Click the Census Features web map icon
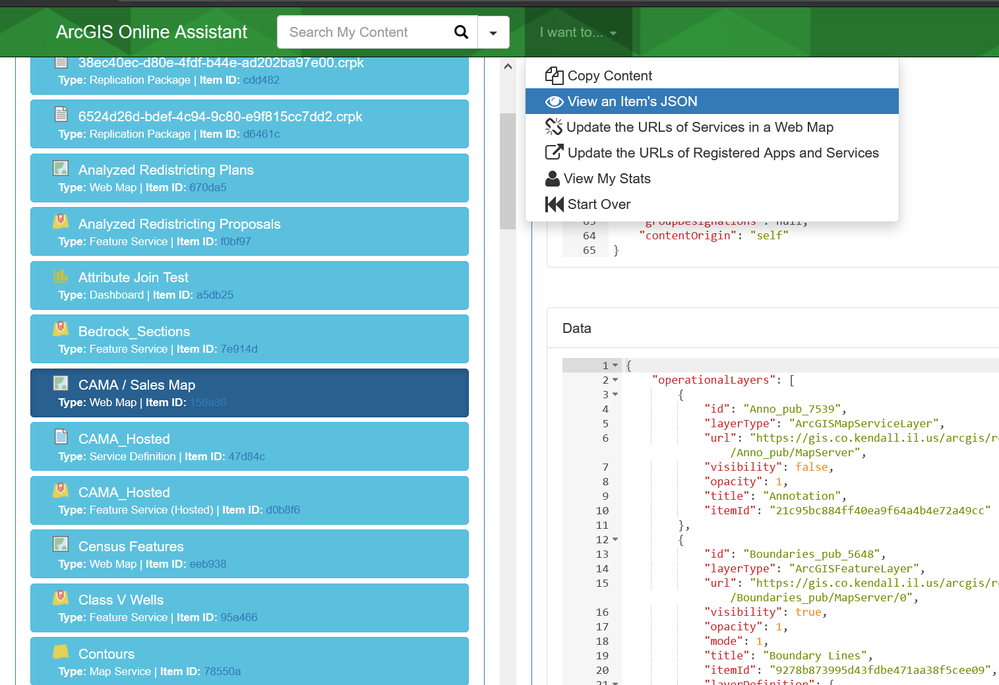999x685 pixels. click(x=61, y=544)
